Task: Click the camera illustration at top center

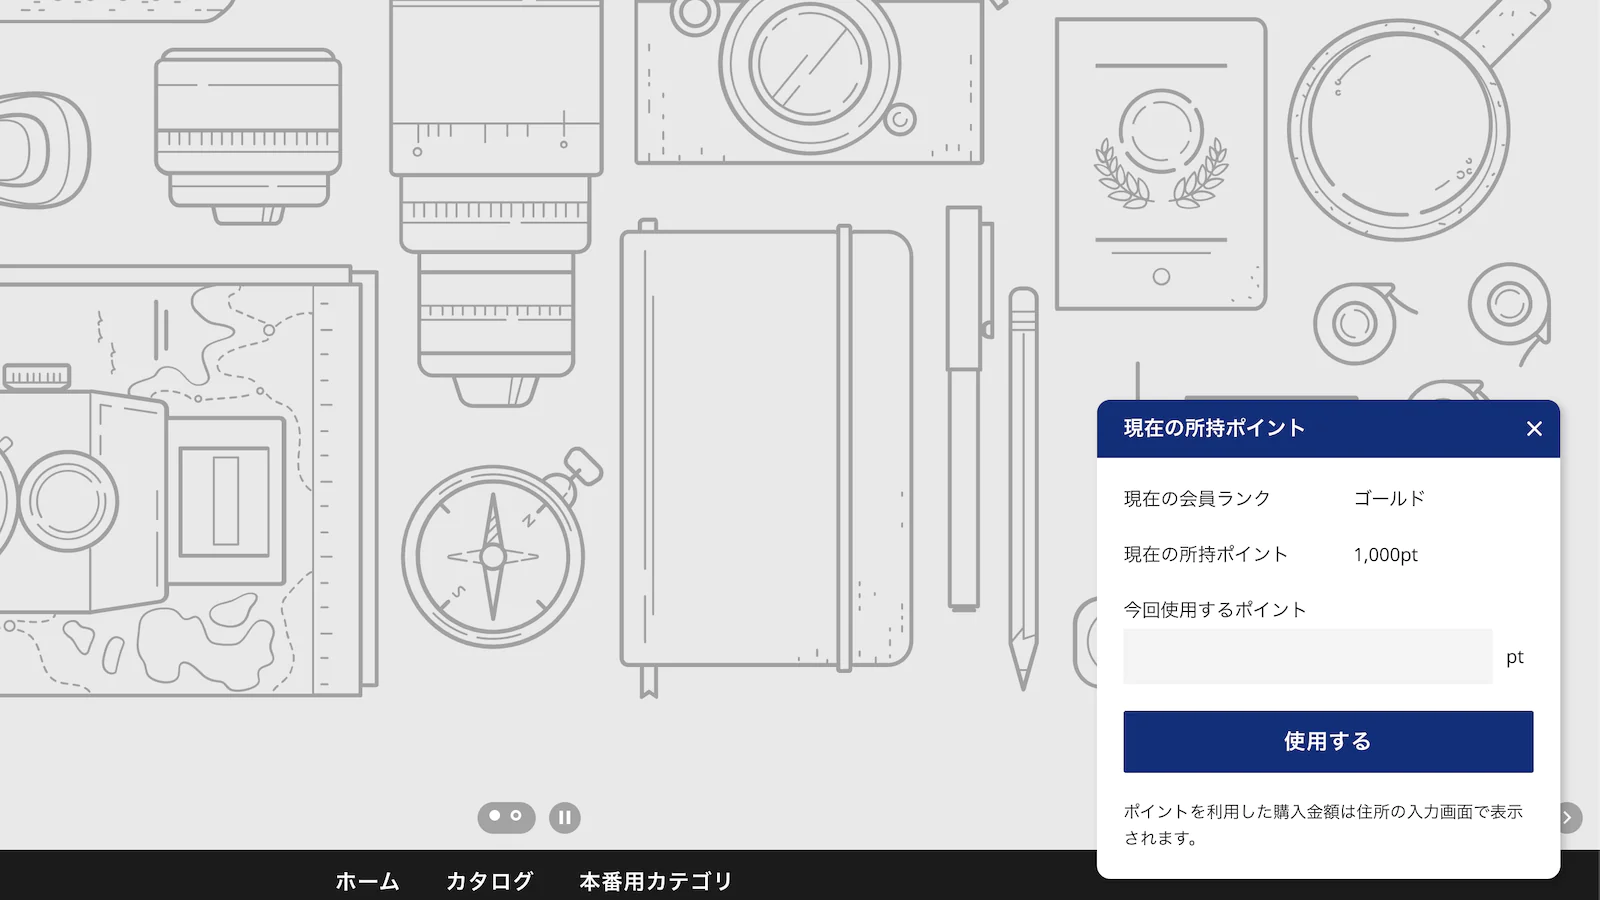Action: point(808,80)
